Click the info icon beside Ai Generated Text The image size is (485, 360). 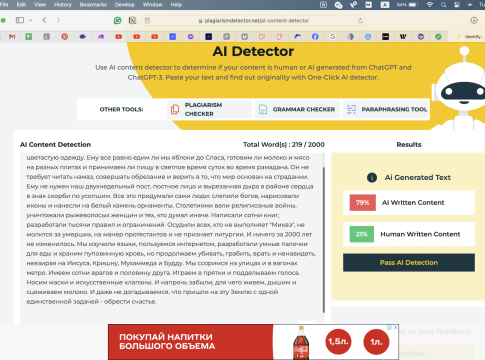372,178
